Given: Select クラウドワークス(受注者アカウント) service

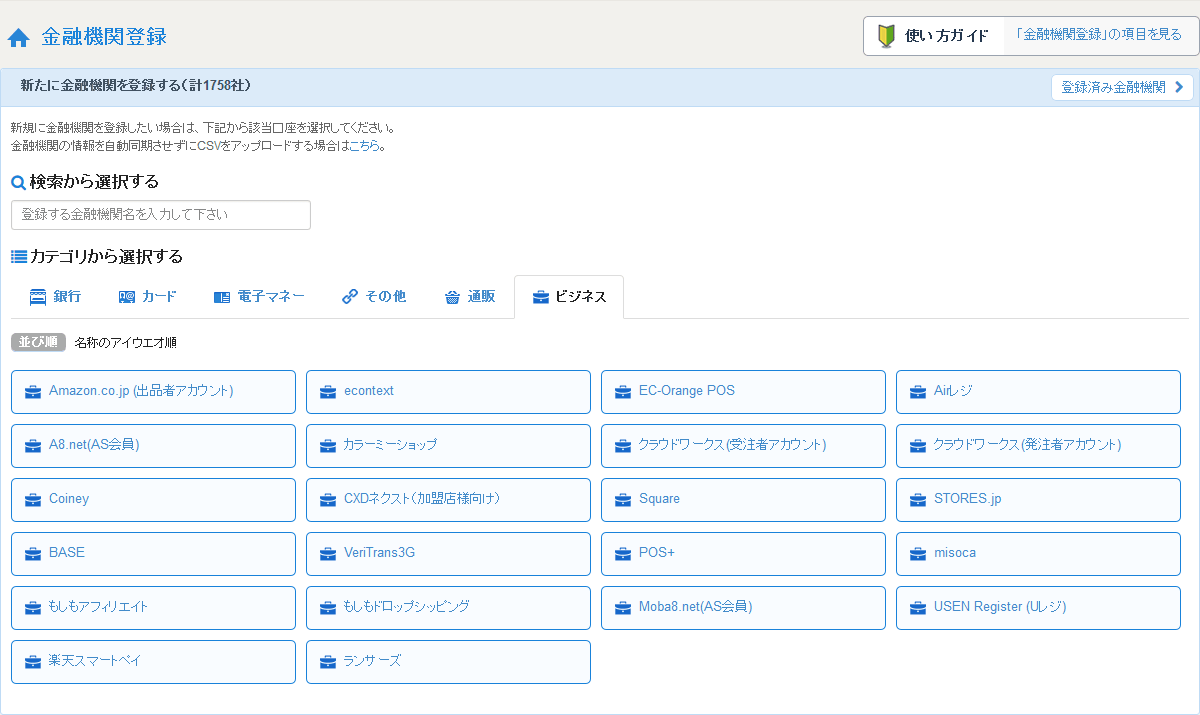Looking at the screenshot, I should click(x=743, y=446).
